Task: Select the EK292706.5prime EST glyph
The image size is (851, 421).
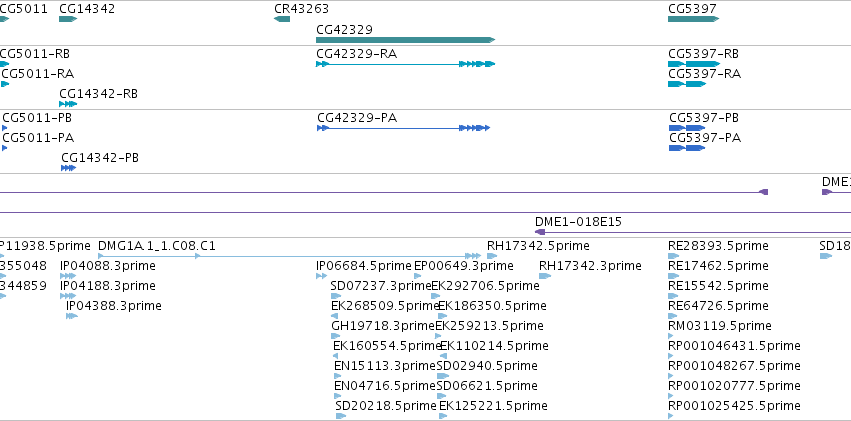Action: 435,296
